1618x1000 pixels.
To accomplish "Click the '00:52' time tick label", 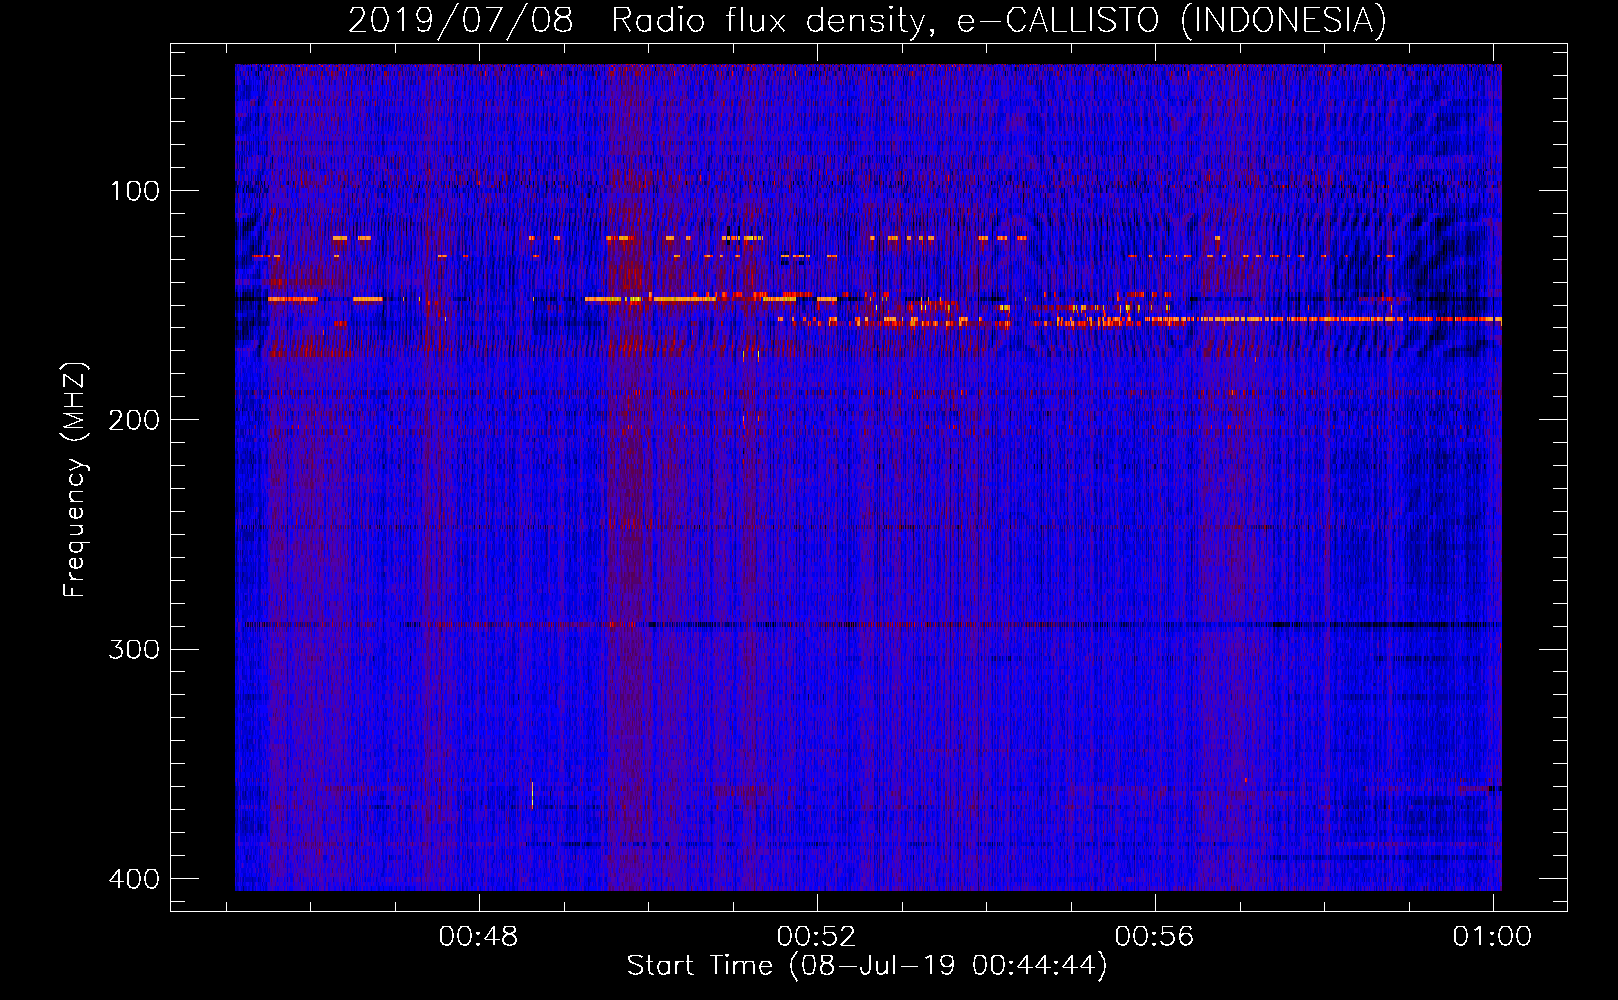I will click(x=817, y=936).
